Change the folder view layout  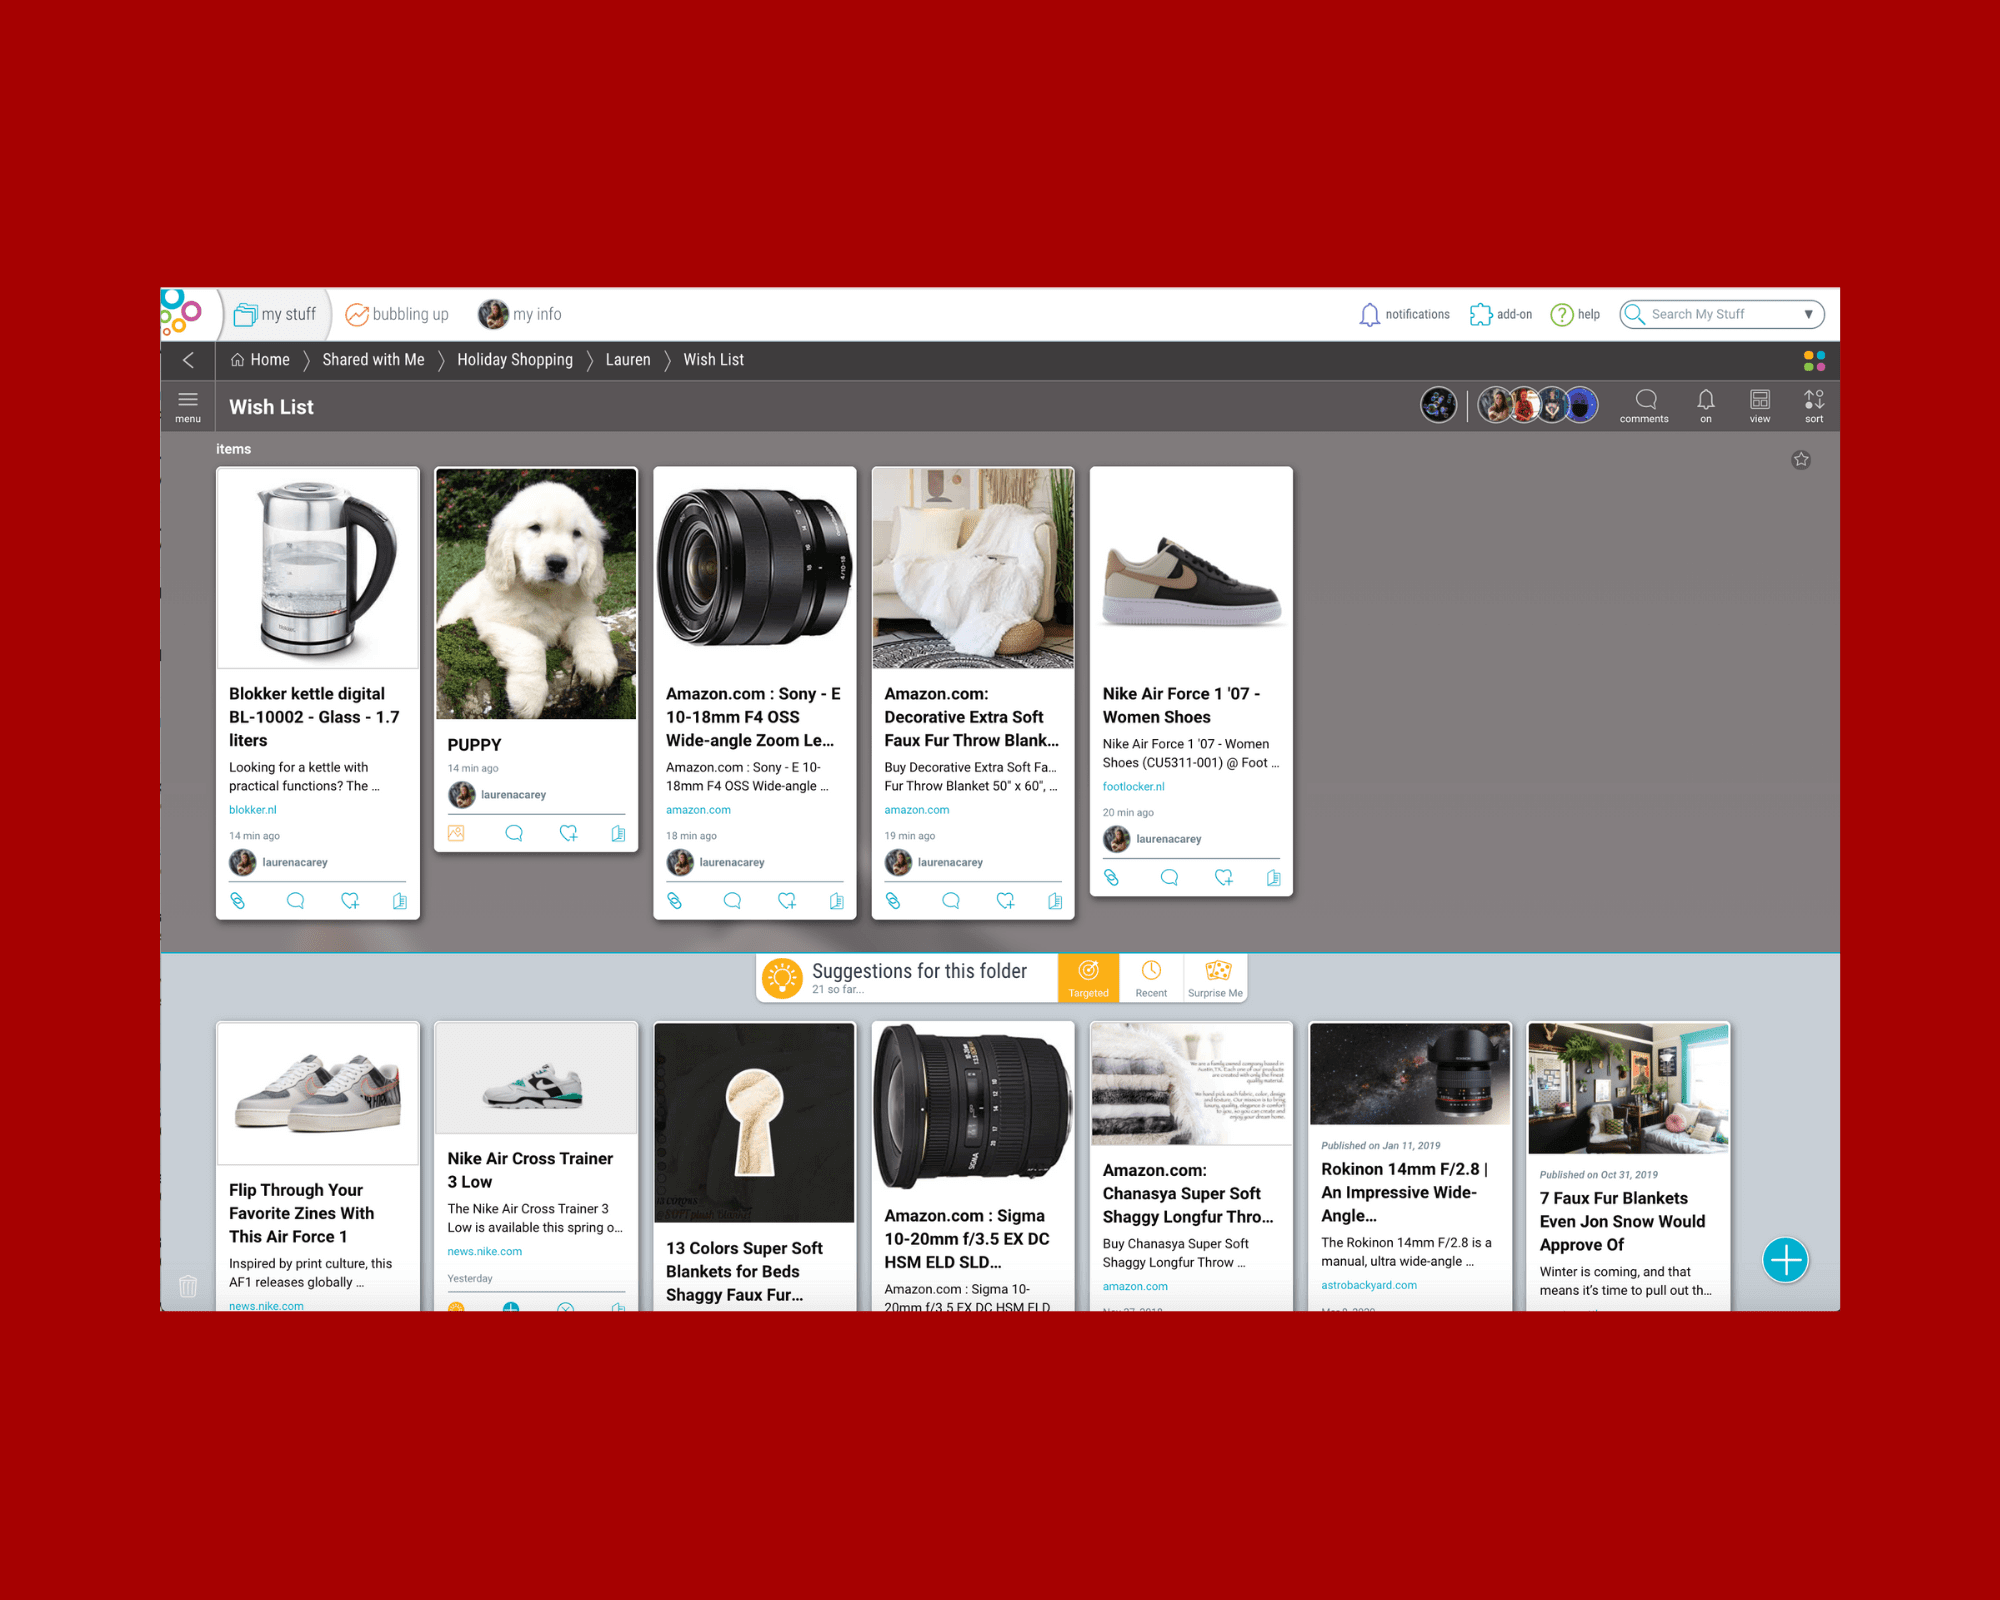click(1760, 406)
